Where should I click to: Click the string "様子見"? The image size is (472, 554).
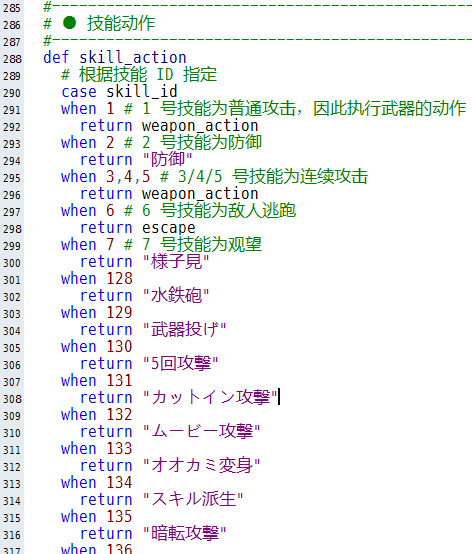[176, 261]
